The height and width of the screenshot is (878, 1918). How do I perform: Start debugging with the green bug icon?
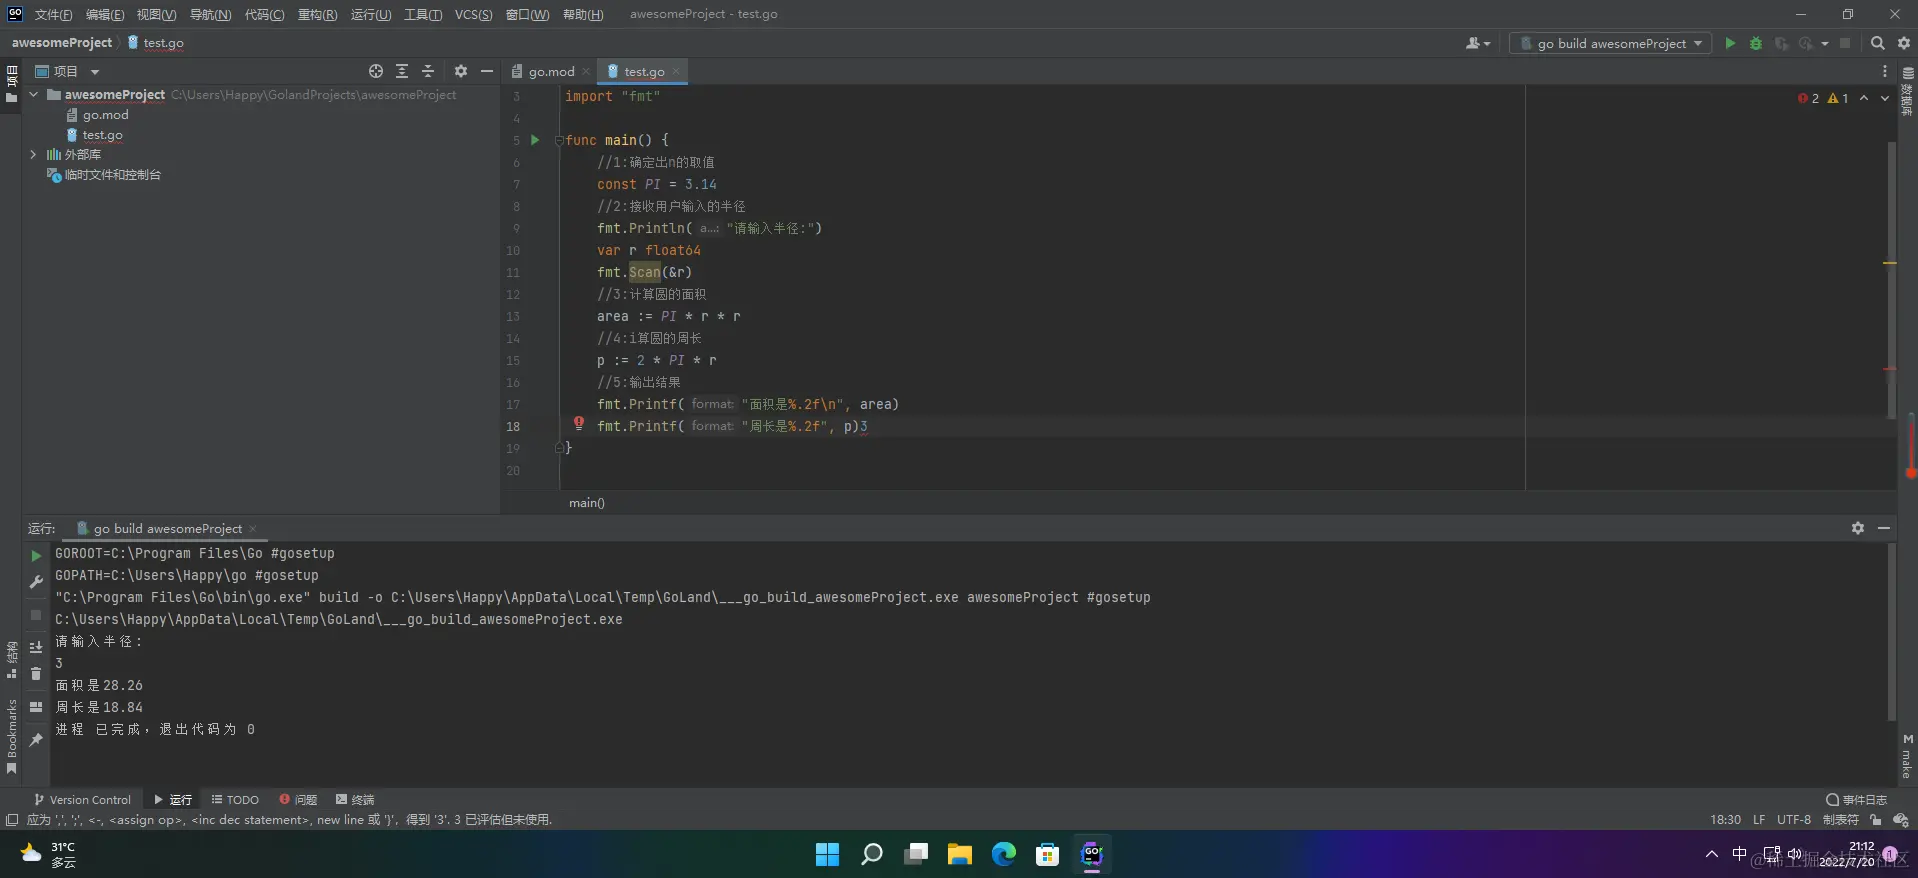tap(1755, 43)
